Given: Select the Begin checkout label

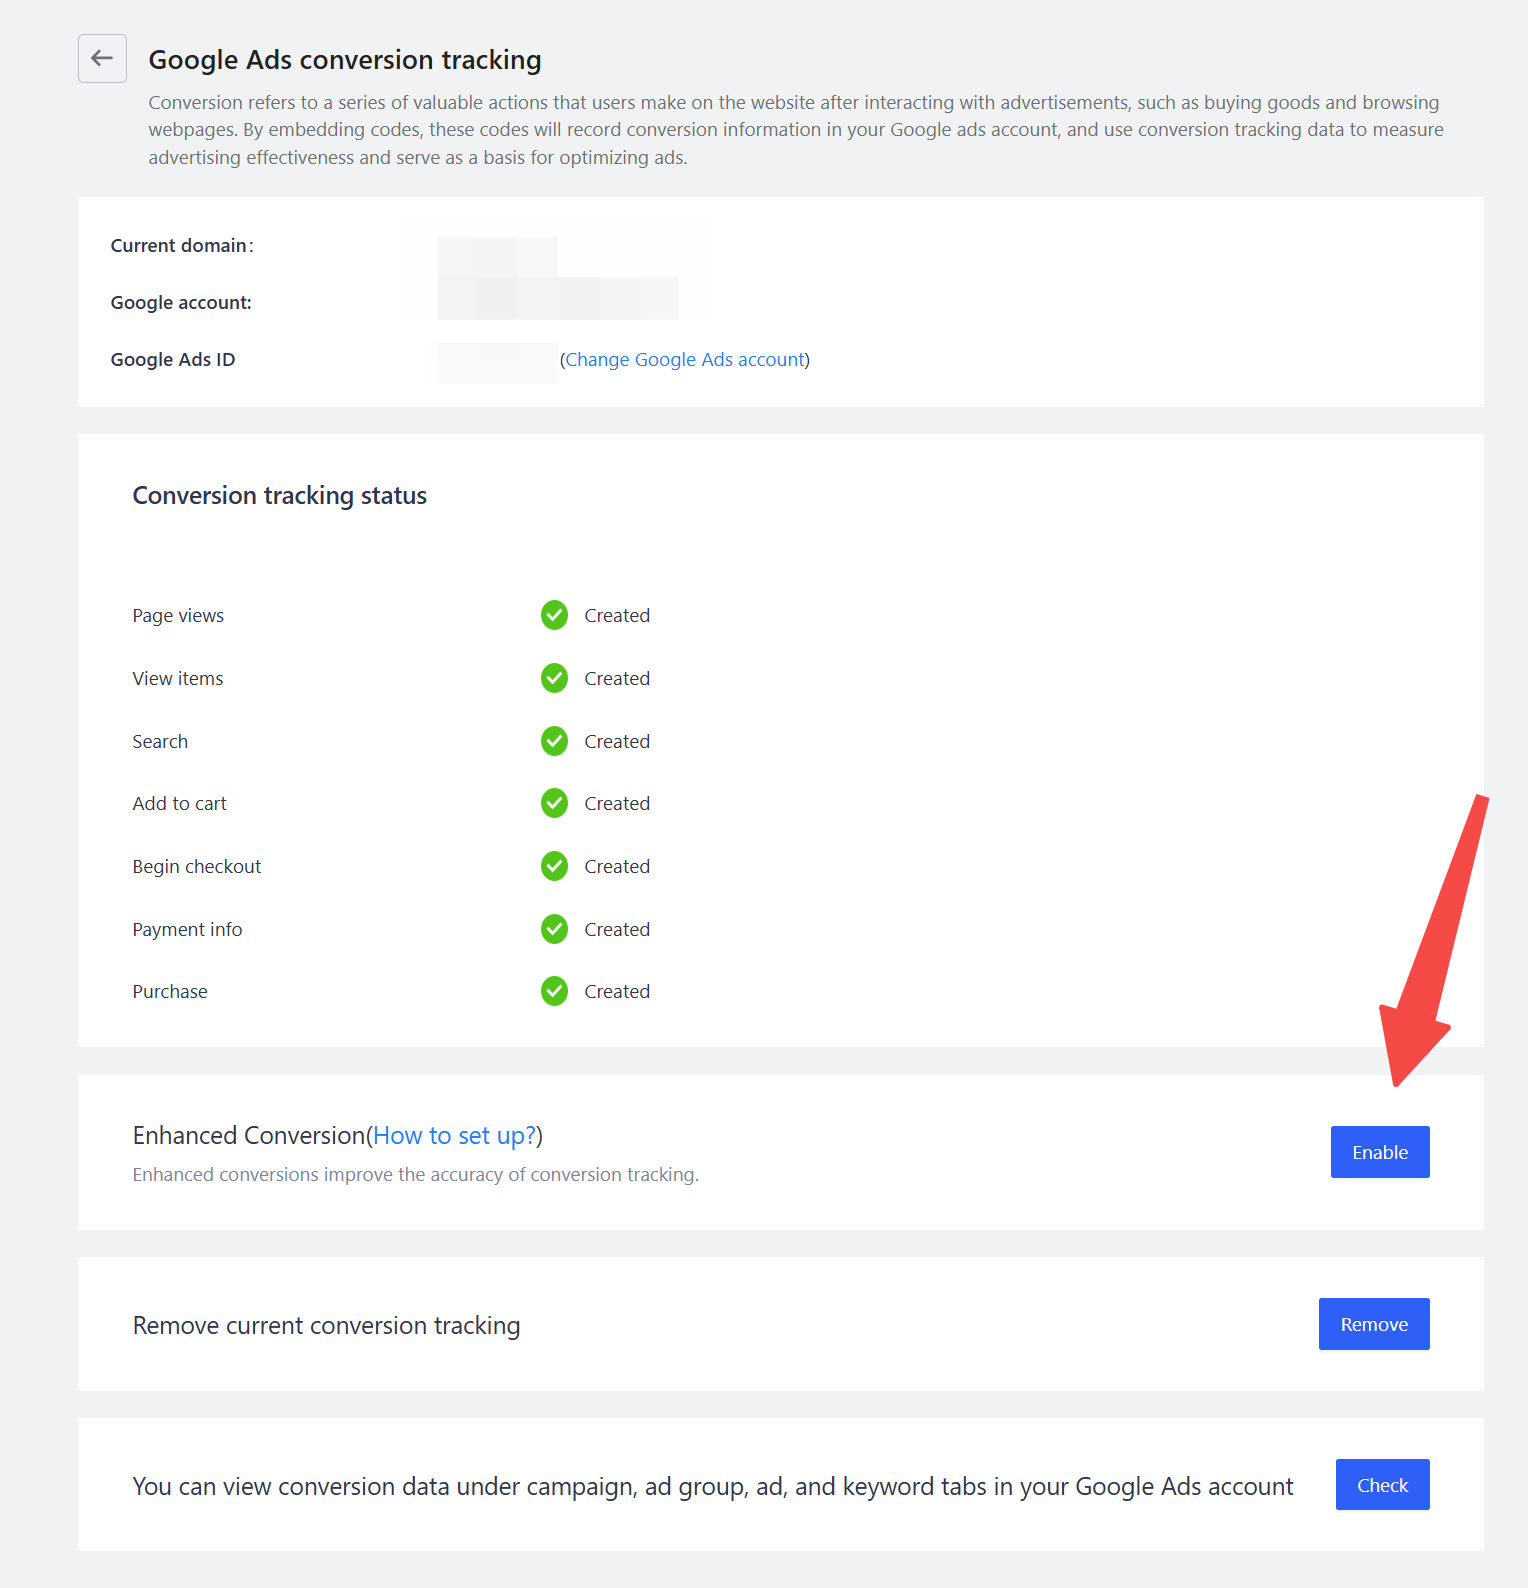Looking at the screenshot, I should click(x=197, y=866).
